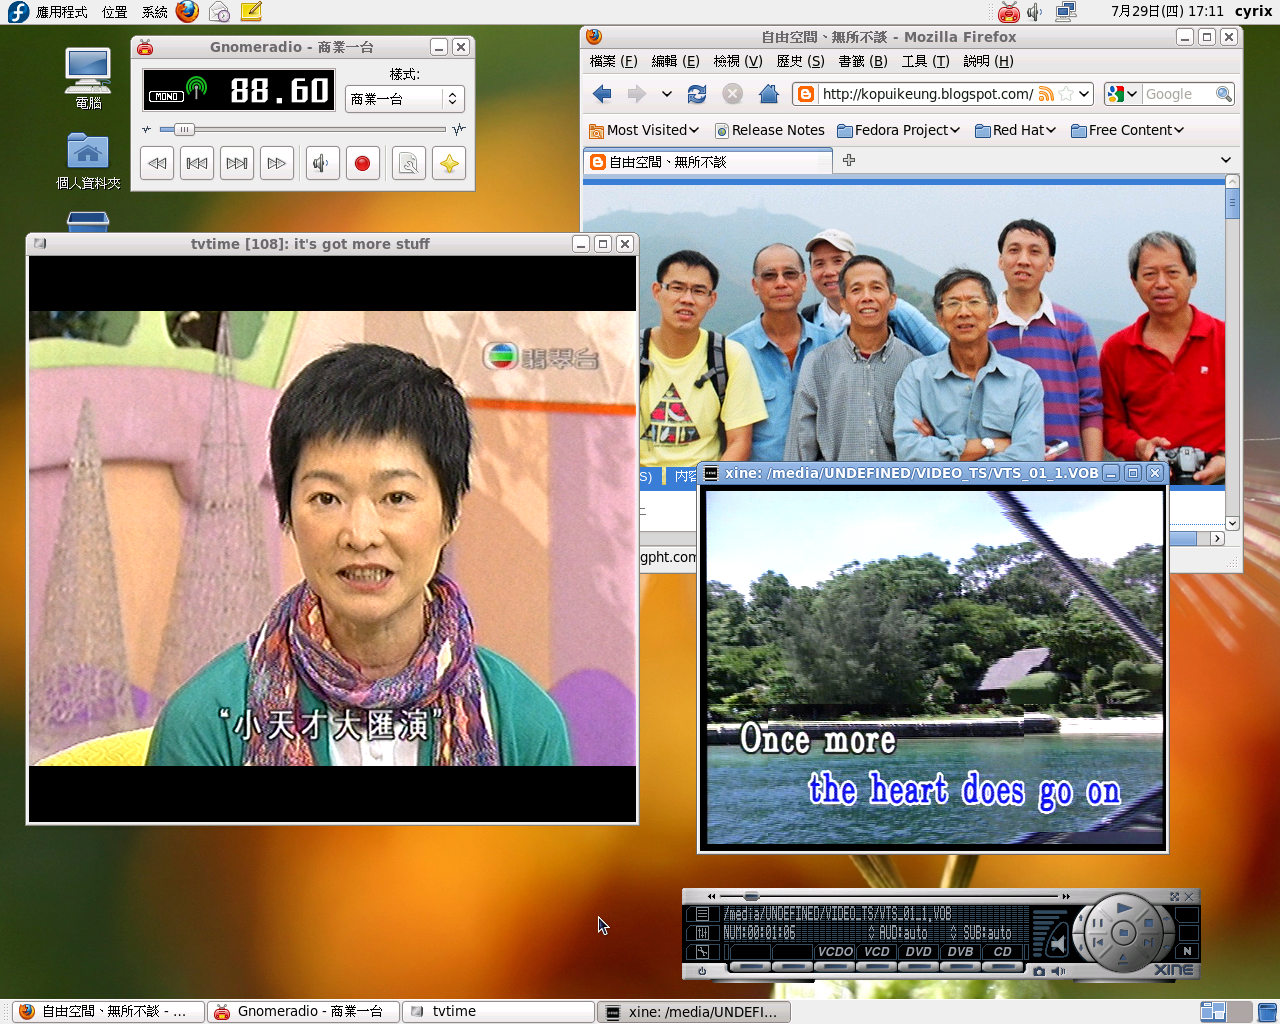
Task: Click the yellow star button in Gnomeradio
Action: click(449, 163)
